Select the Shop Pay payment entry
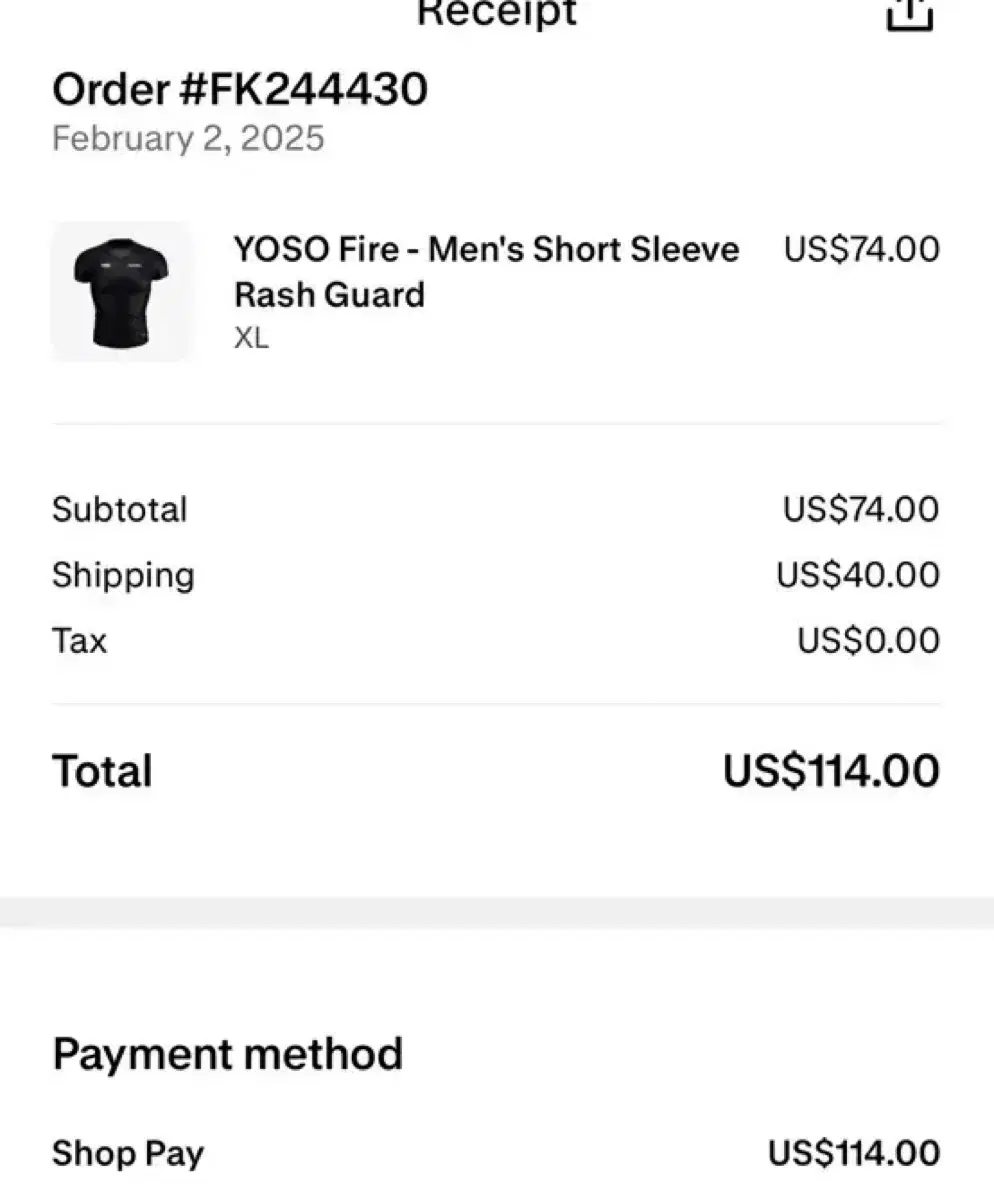Screen dimensions: 994x1200 click(x=128, y=1154)
